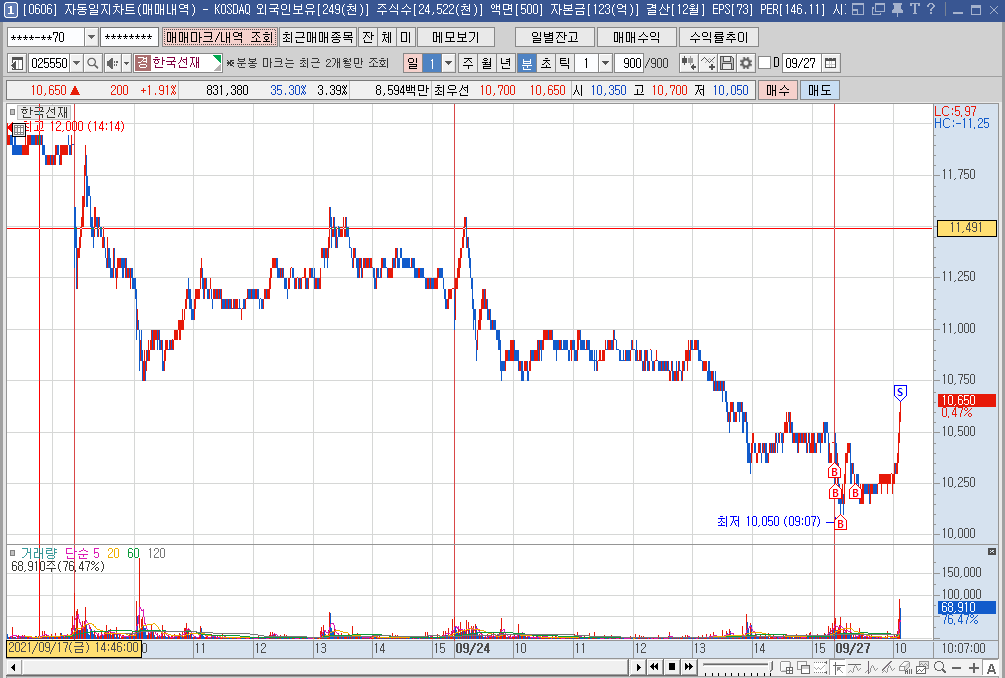The width and height of the screenshot is (1005, 678).
Task: Click the chart zoom magnifier icon
Action: tap(940, 667)
